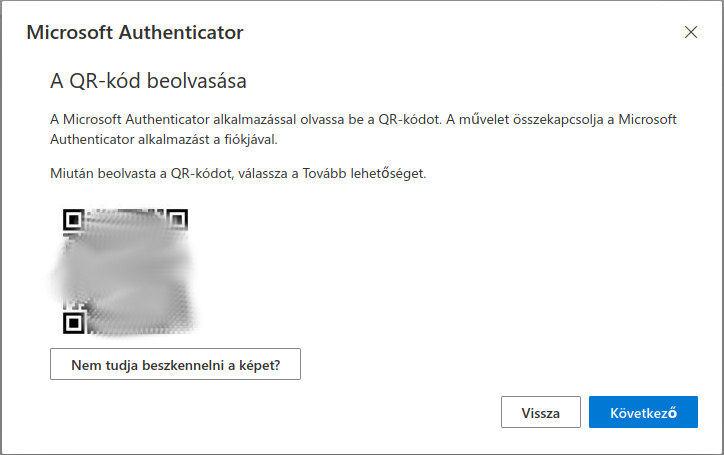Click the word "válassza" in the instructions
The image size is (724, 455).
coord(261,174)
